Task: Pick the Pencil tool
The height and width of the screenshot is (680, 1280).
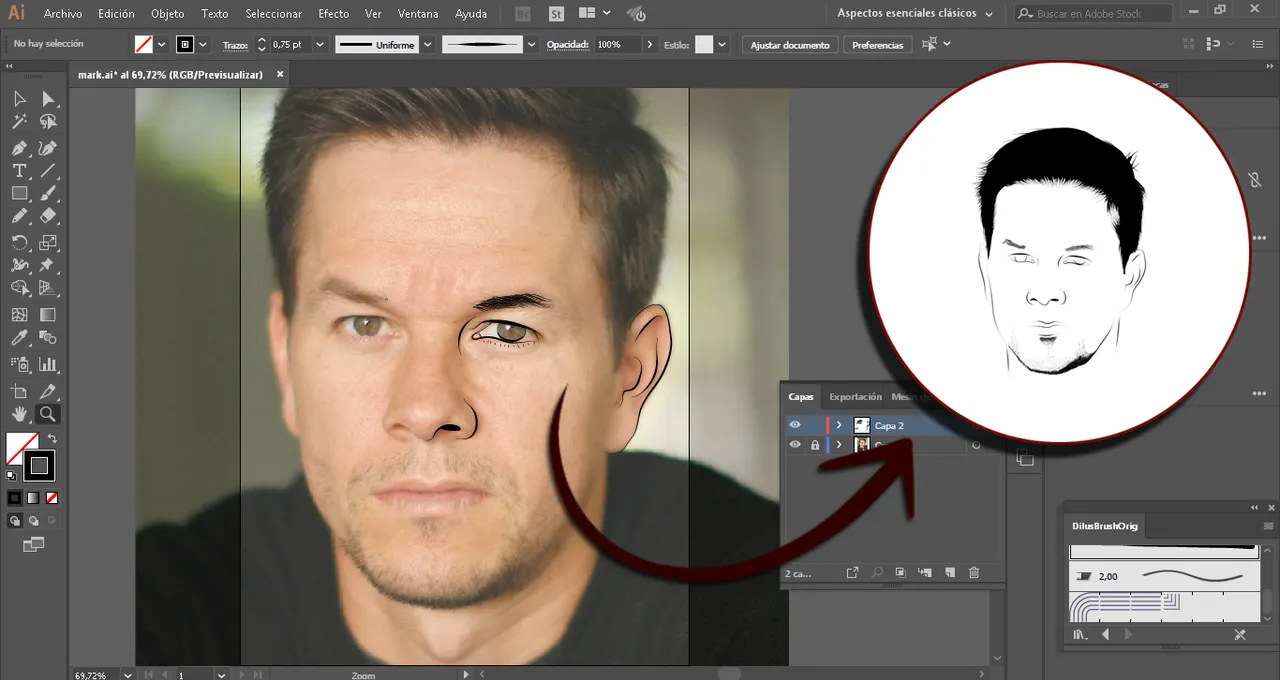Action: [19, 216]
